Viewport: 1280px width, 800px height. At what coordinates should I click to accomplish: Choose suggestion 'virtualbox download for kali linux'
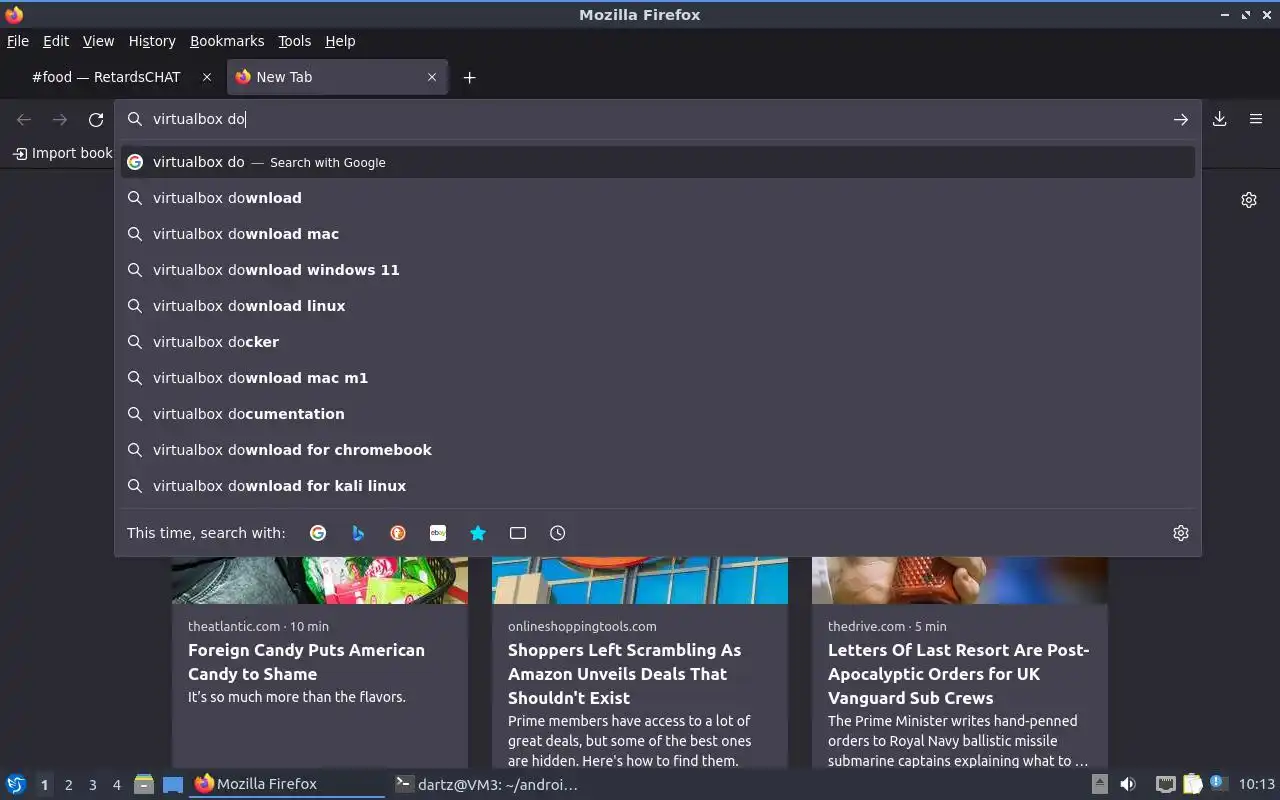tap(658, 486)
